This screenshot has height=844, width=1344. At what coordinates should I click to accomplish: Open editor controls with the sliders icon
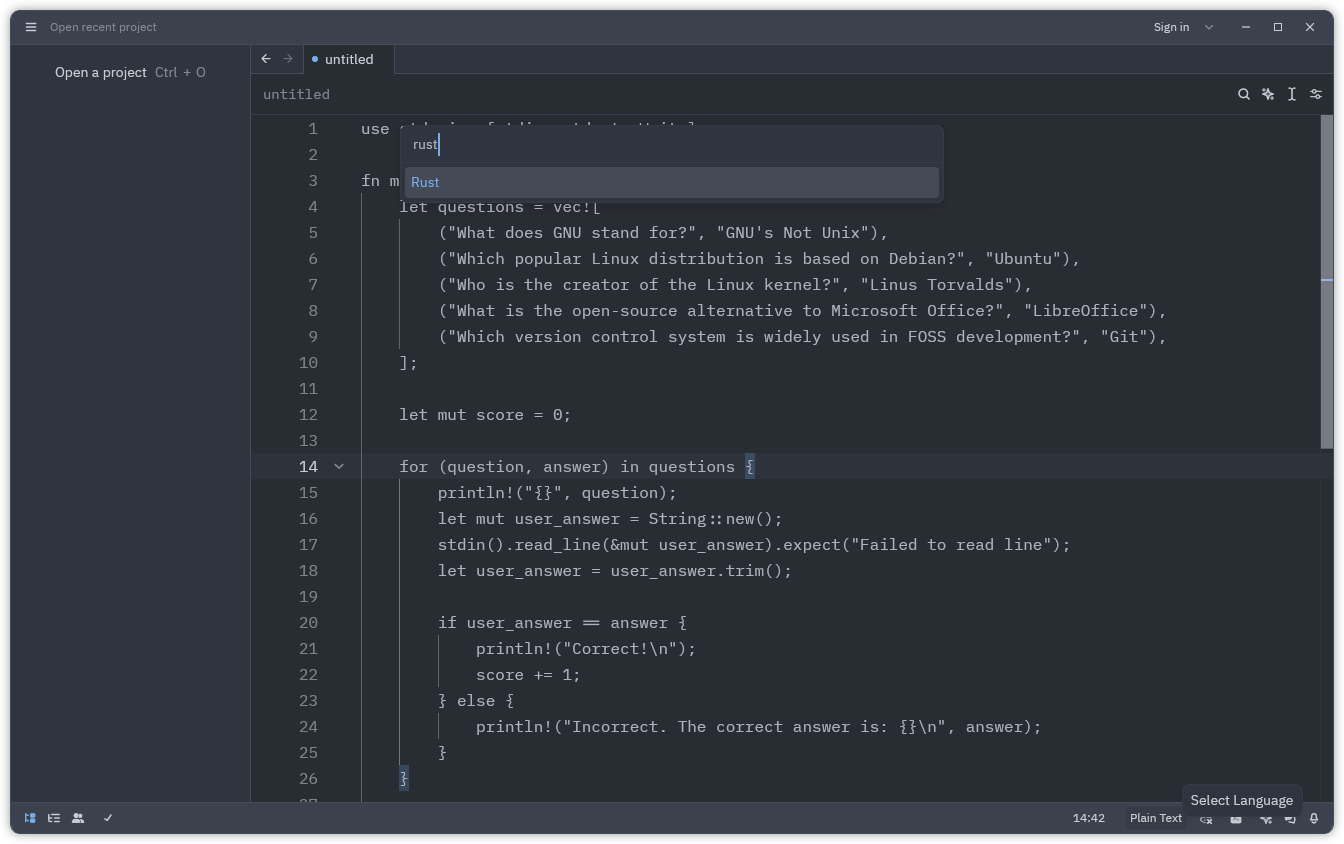[1315, 93]
